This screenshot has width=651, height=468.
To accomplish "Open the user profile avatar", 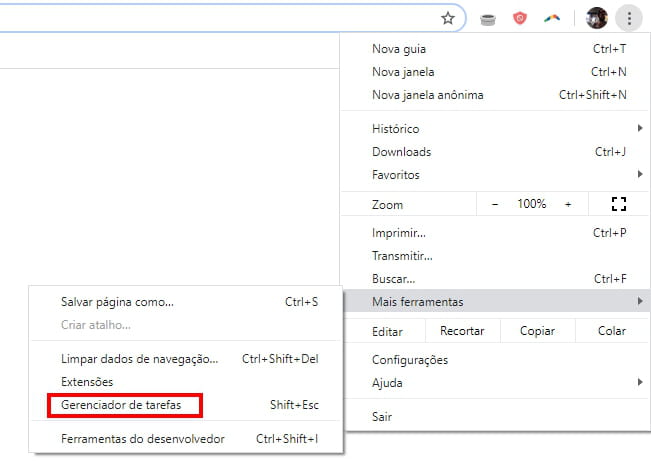I will [x=597, y=18].
